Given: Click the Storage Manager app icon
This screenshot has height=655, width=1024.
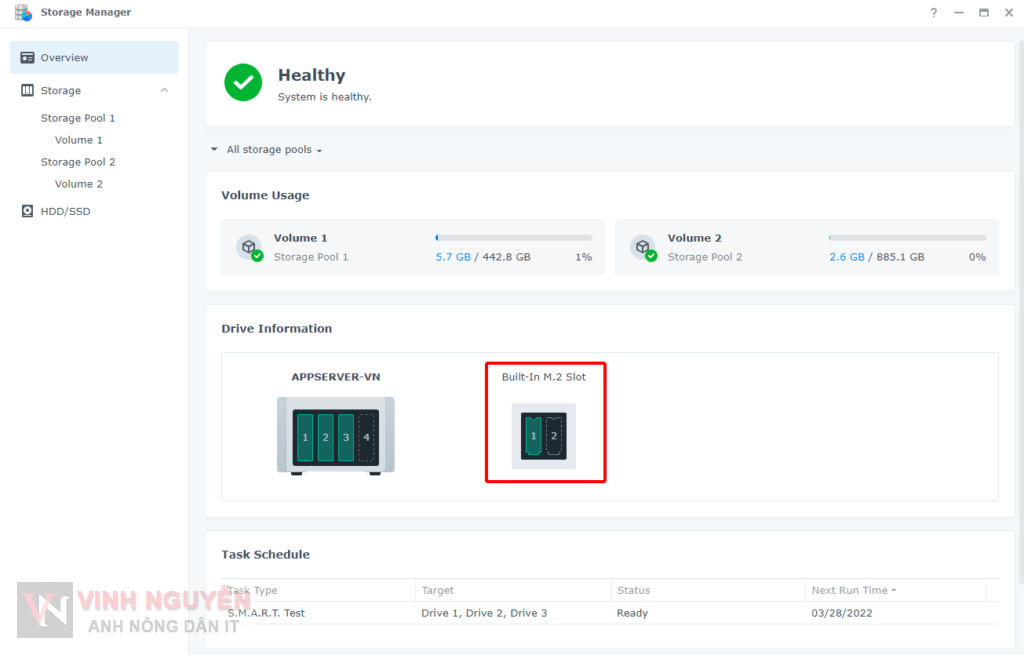Looking at the screenshot, I should [x=22, y=13].
